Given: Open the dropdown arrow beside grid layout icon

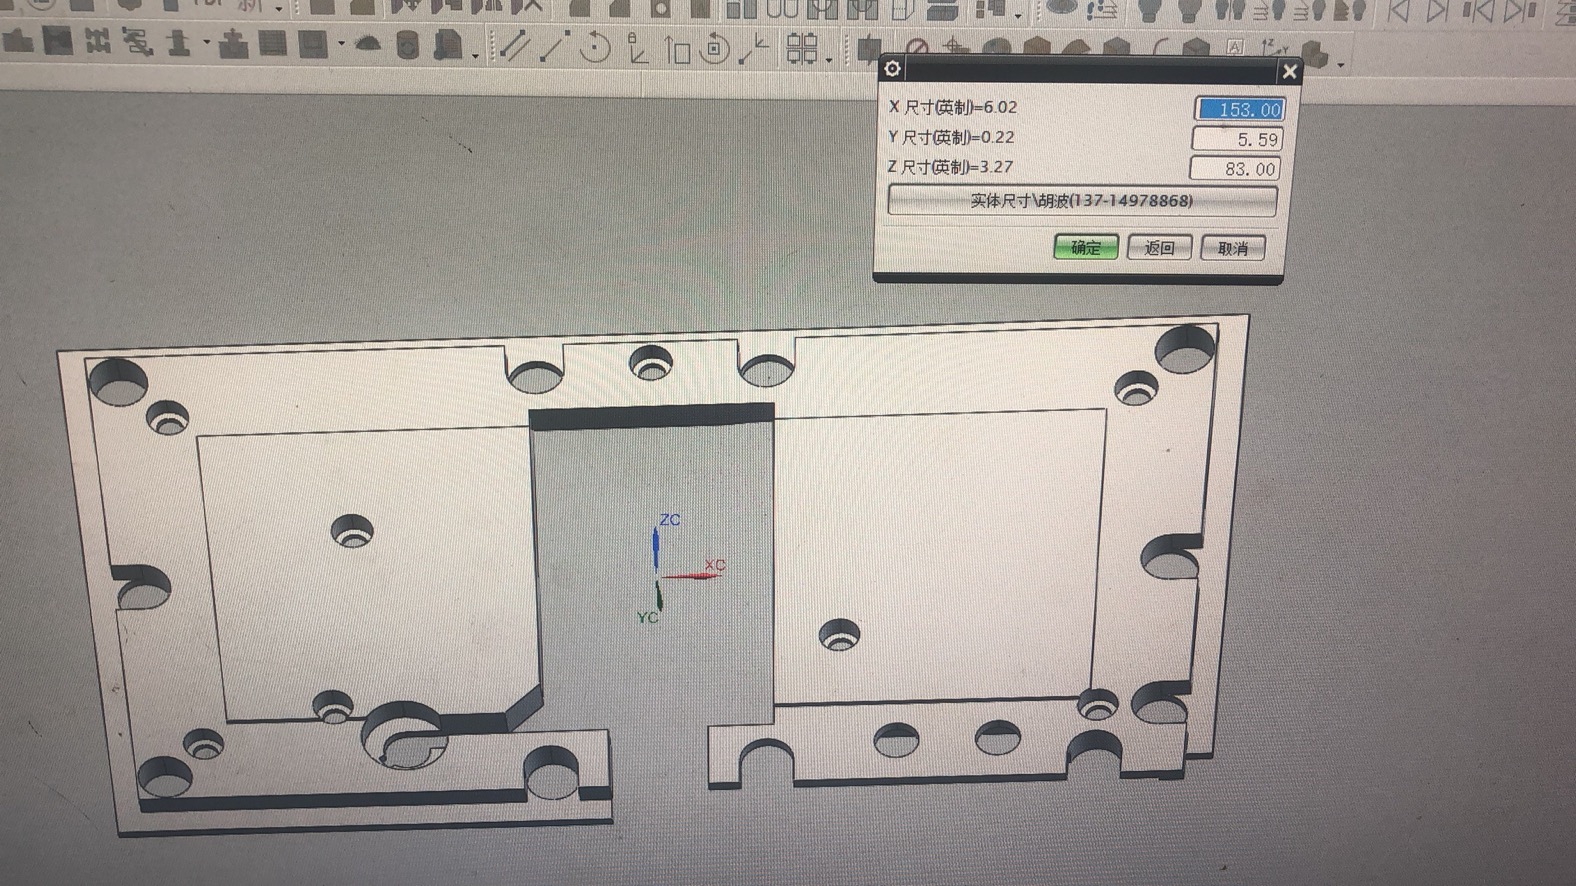Looking at the screenshot, I should click(x=829, y=60).
